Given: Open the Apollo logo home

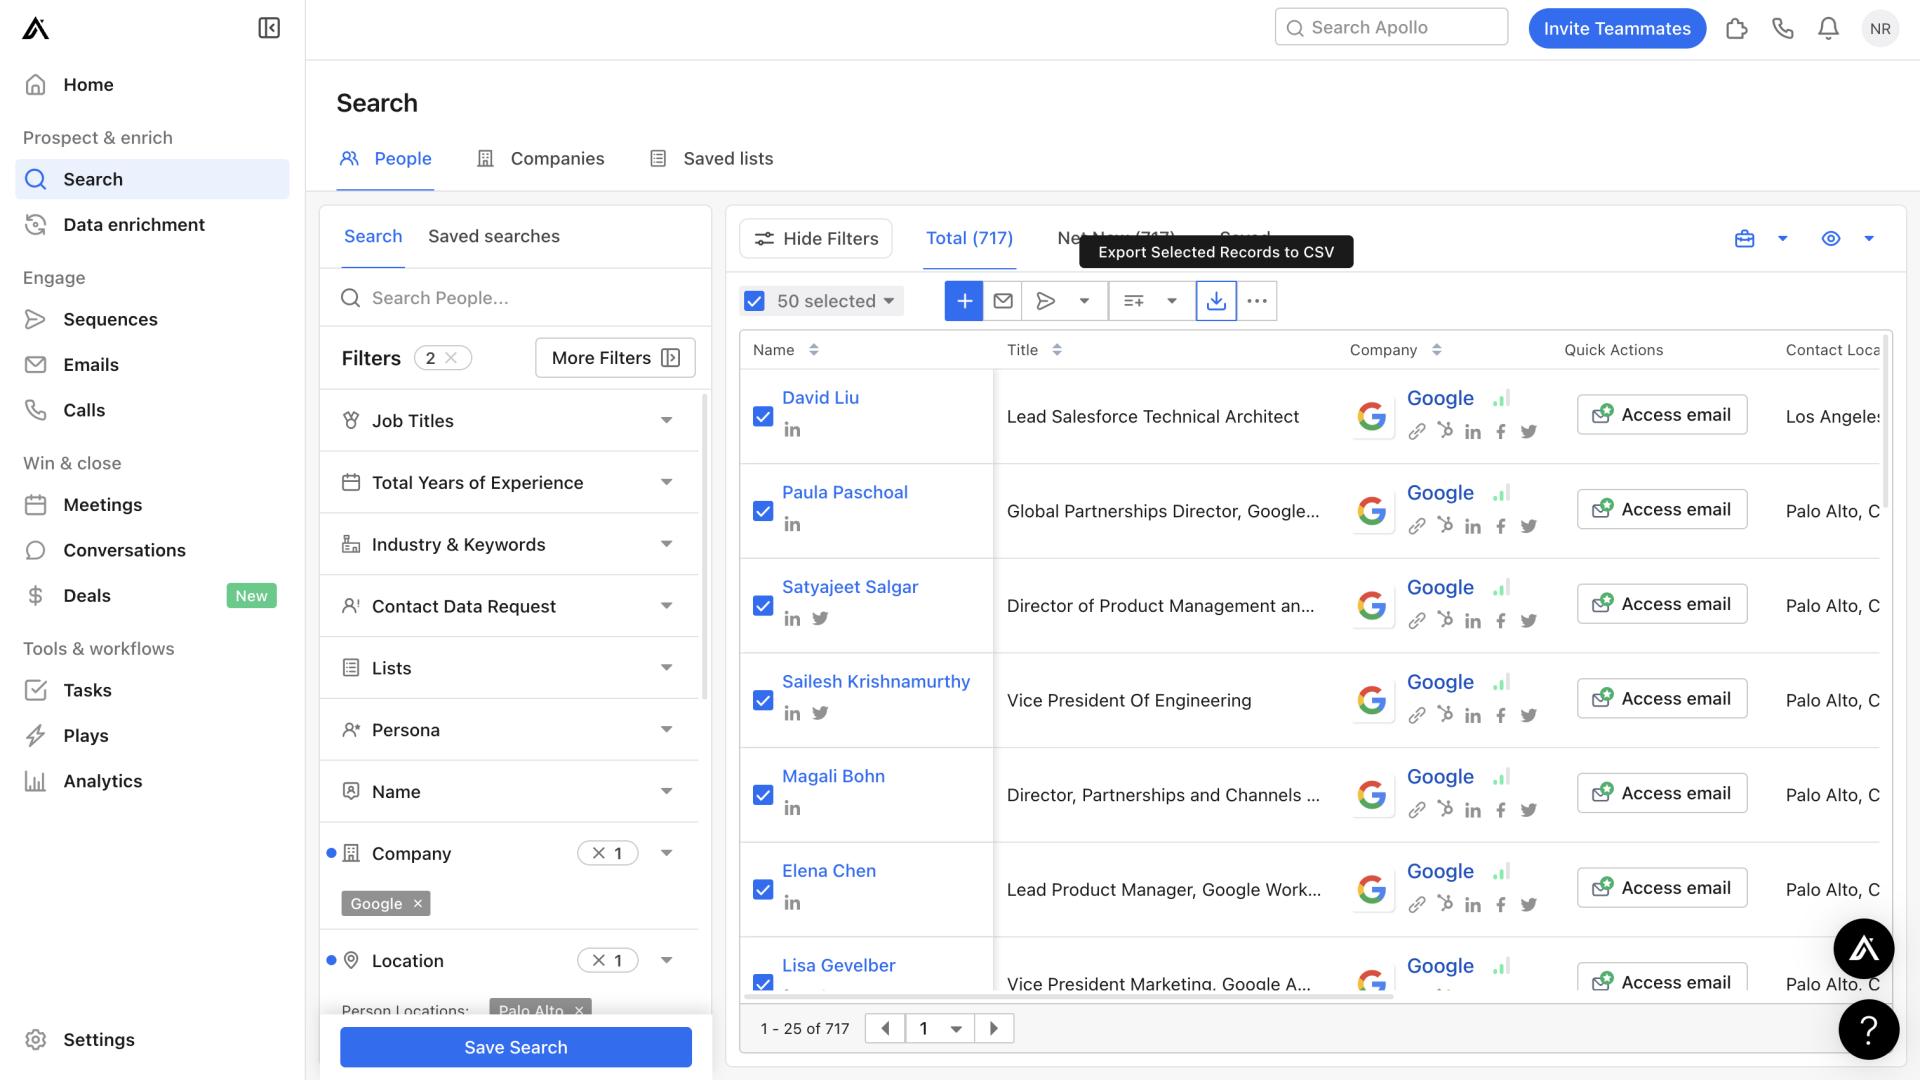Looking at the screenshot, I should (x=36, y=28).
